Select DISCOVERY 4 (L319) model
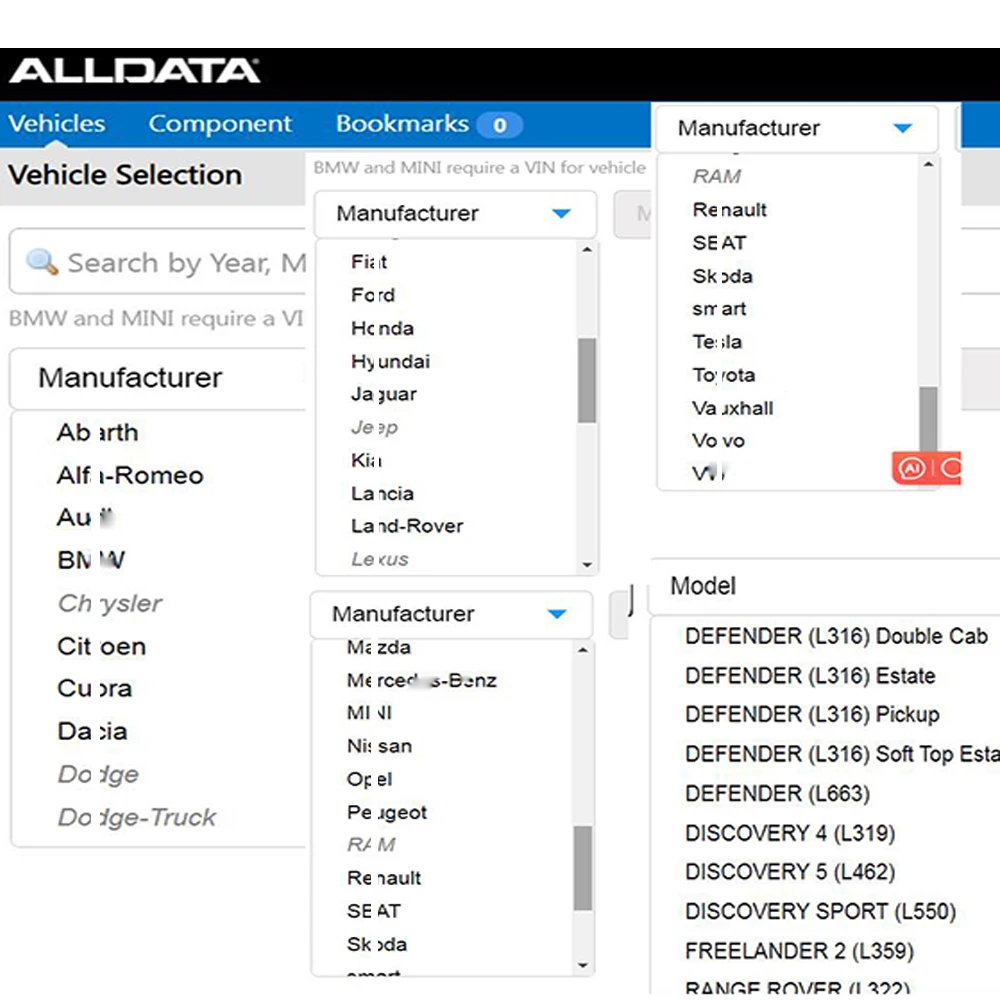 [790, 834]
